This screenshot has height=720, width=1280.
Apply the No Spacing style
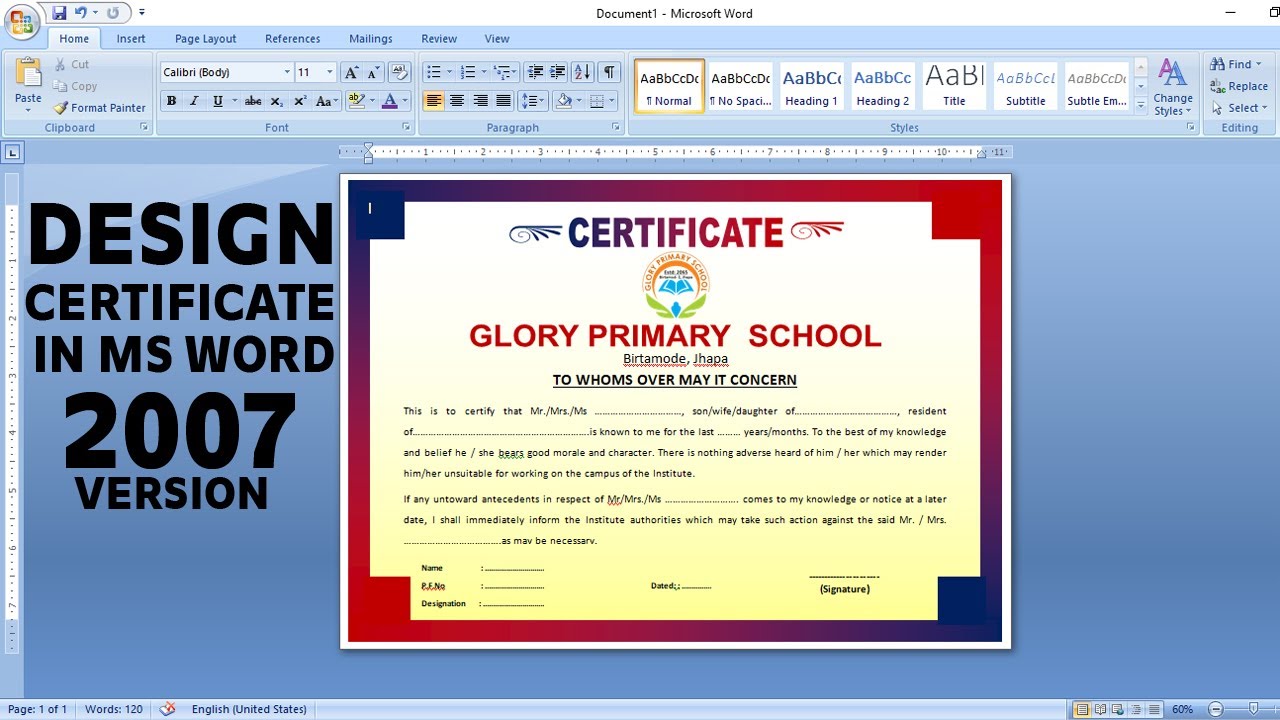(740, 86)
